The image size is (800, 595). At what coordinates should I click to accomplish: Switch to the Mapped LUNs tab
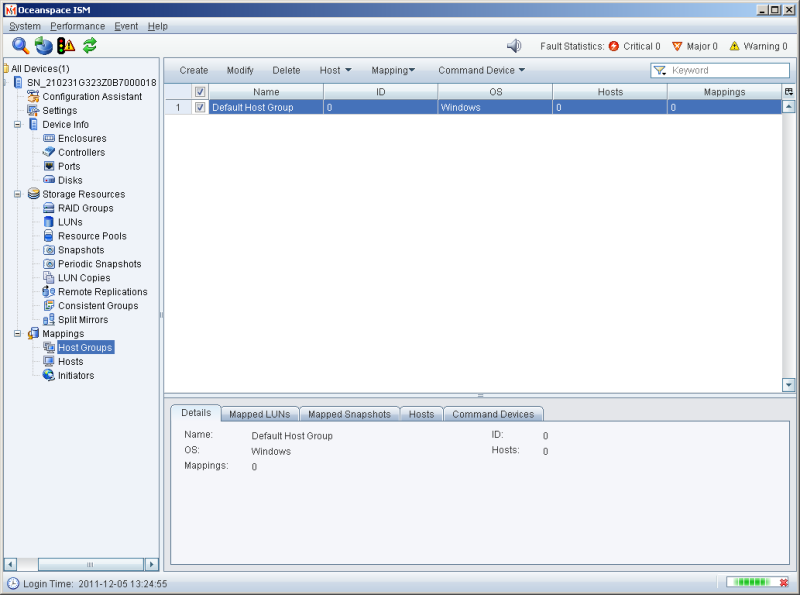coord(260,414)
